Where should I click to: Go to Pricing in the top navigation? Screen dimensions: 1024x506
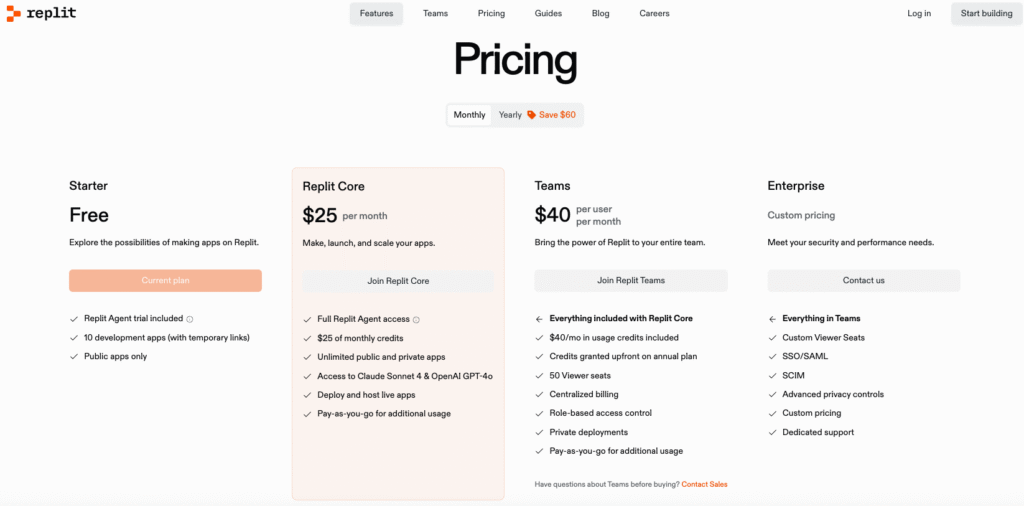[x=491, y=14]
